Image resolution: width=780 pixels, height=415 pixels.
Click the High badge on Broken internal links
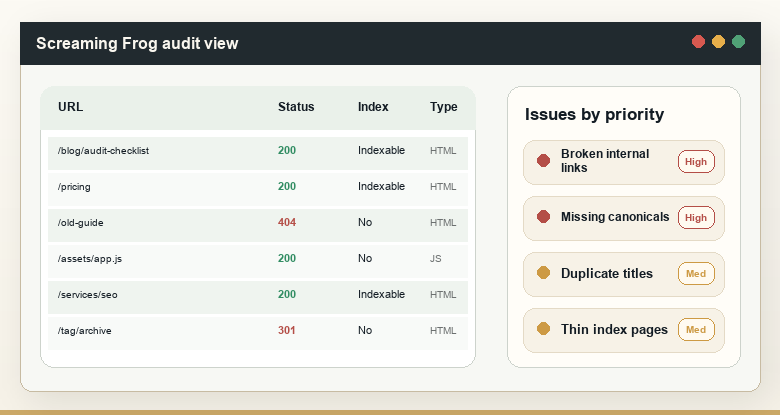[696, 162]
